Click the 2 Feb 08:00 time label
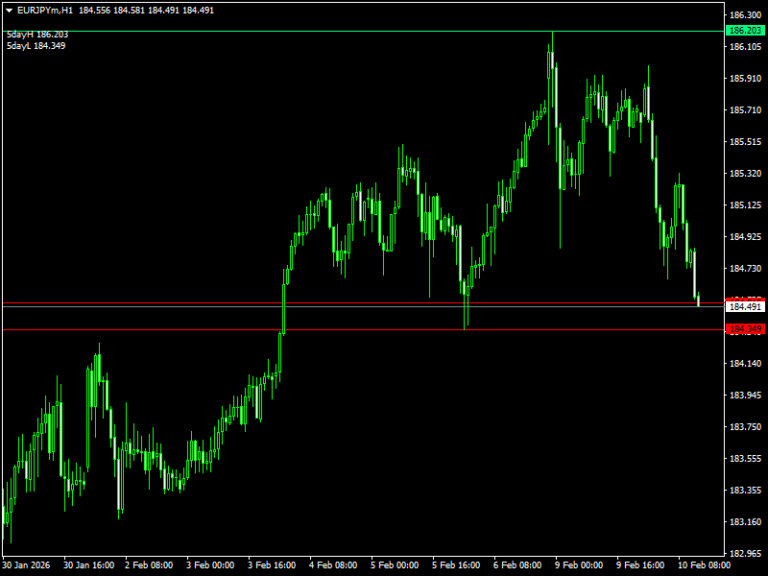 [x=149, y=565]
